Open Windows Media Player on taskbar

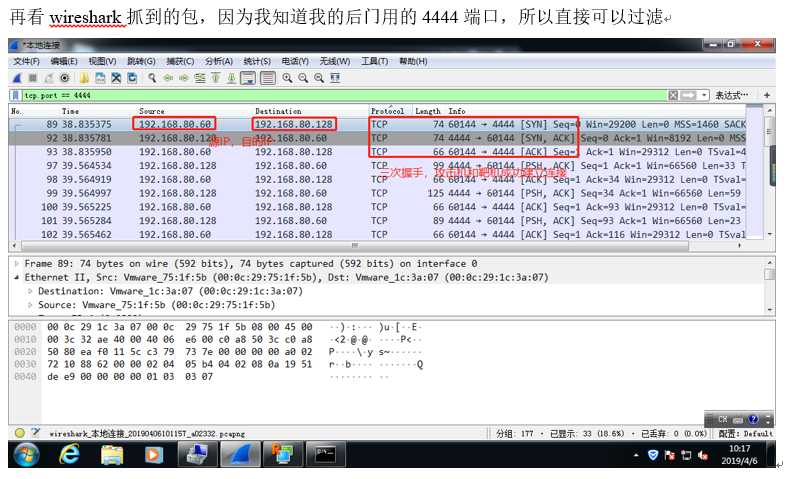[x=153, y=454]
